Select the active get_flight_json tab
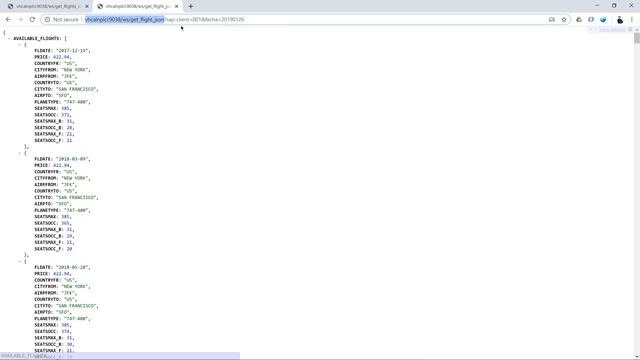Screen dimensions: 640x360 coord(138,6)
